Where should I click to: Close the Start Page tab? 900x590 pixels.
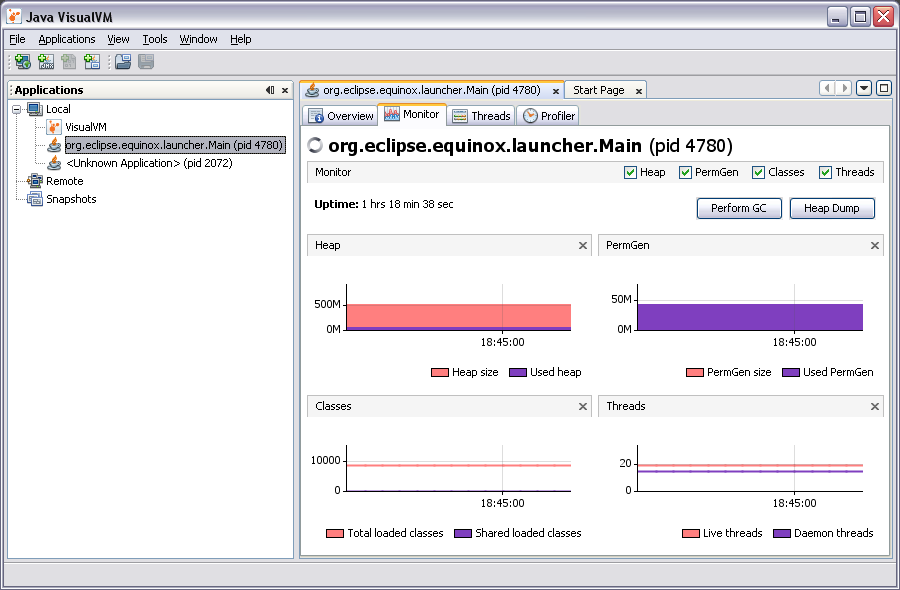coord(638,91)
